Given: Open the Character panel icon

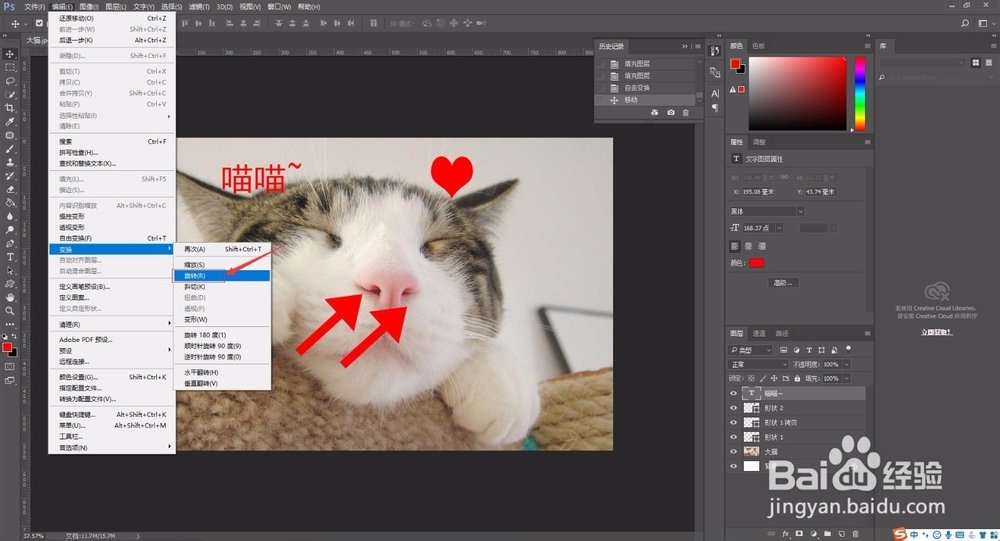Looking at the screenshot, I should 715,93.
